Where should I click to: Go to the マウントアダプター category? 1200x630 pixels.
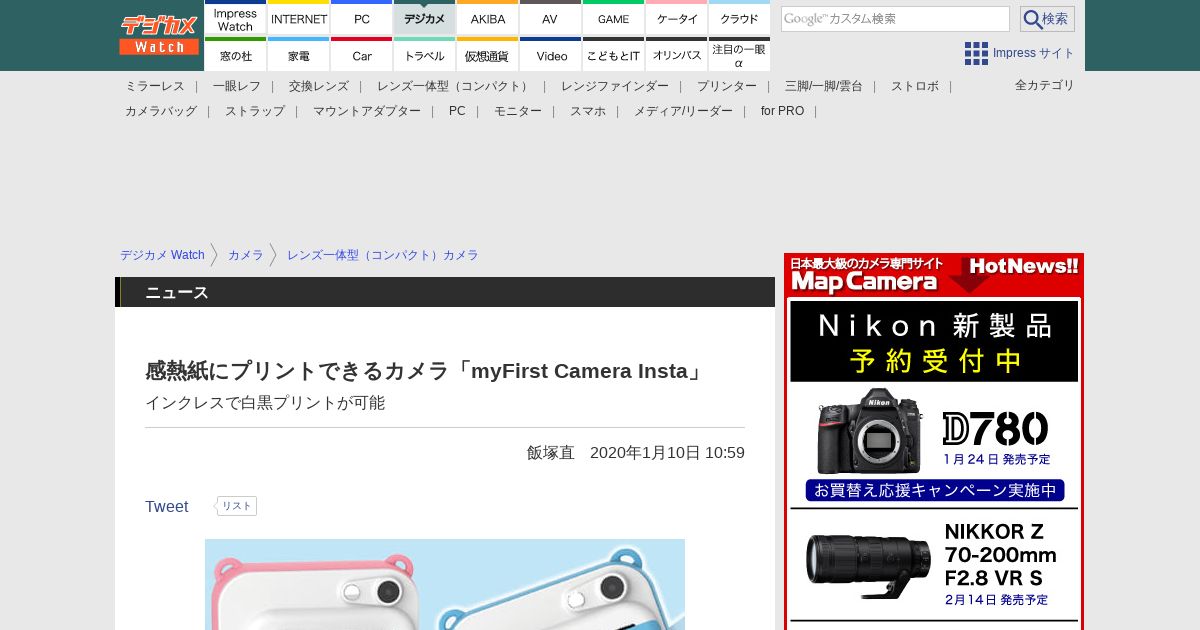pos(367,111)
